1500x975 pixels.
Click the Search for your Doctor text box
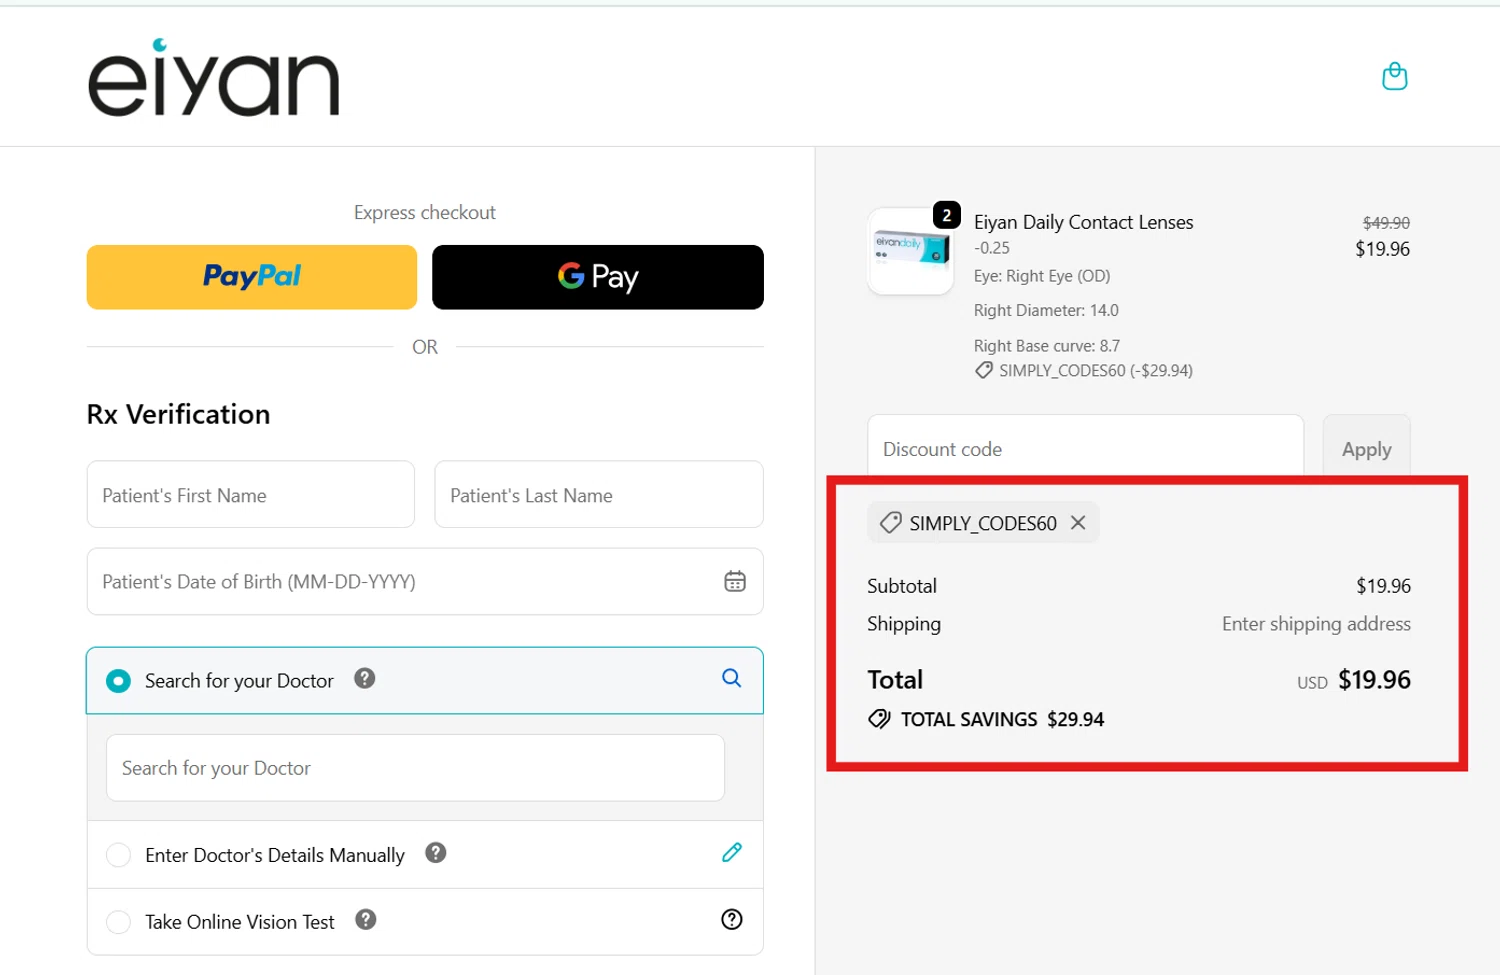(x=415, y=768)
